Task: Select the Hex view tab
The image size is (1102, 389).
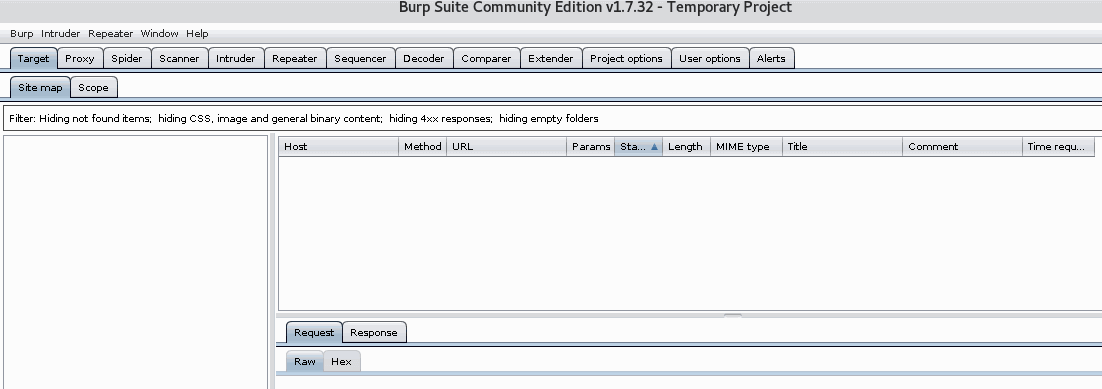Action: click(342, 361)
